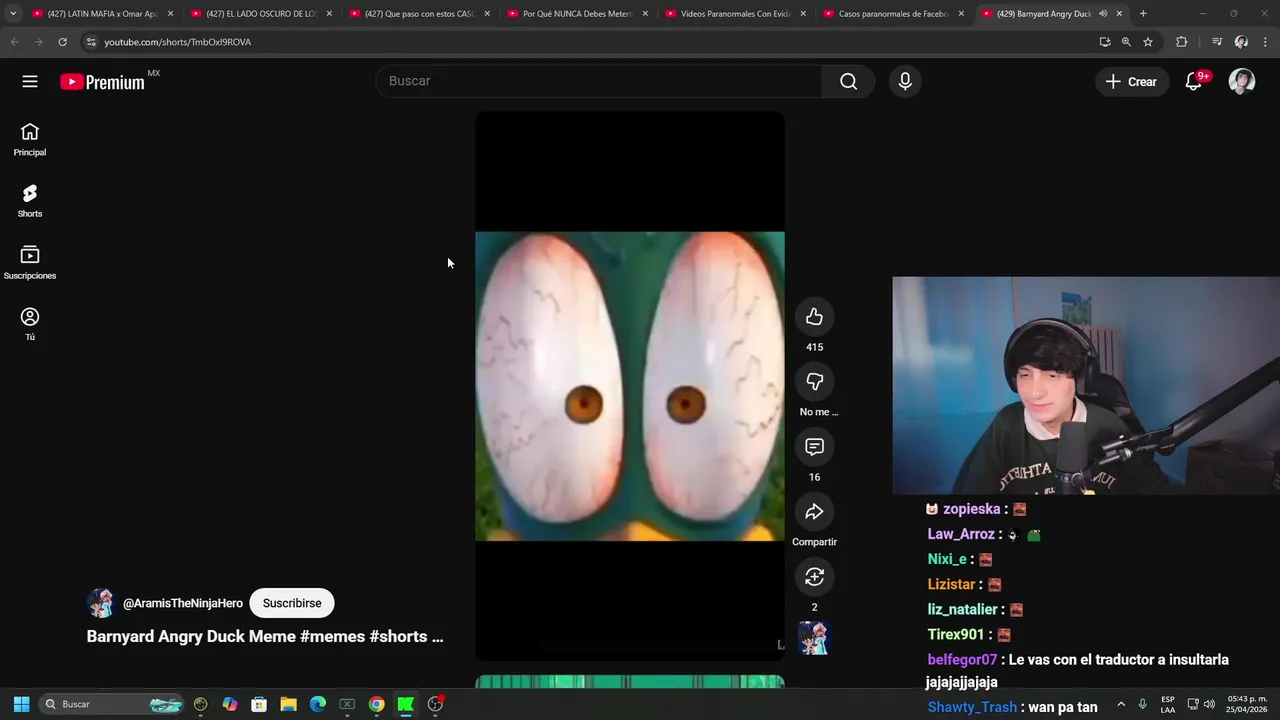
Task: Close the LATIN MAFIA x Omar tab
Action: 170,14
